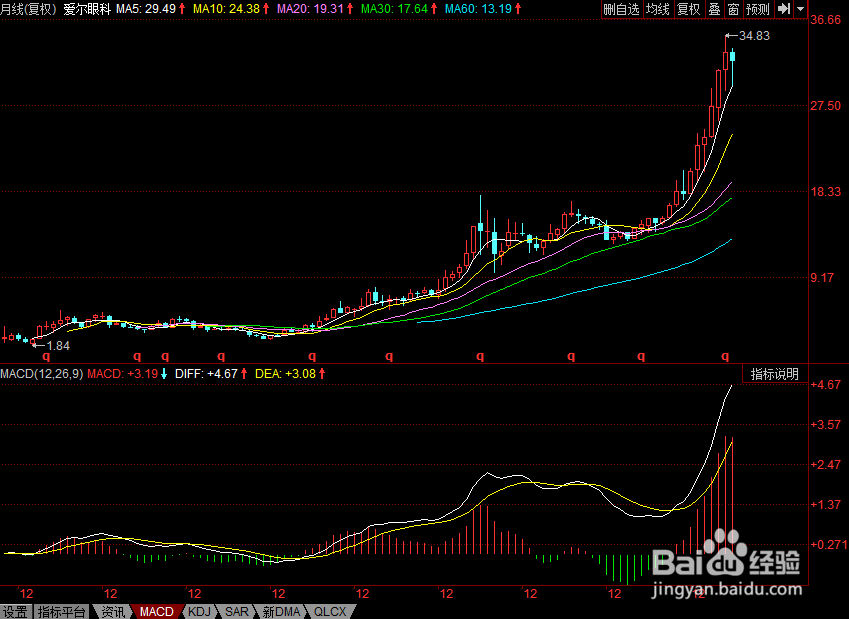Click the DIFF: +4.67 value
The image size is (849, 619).
pos(206,374)
